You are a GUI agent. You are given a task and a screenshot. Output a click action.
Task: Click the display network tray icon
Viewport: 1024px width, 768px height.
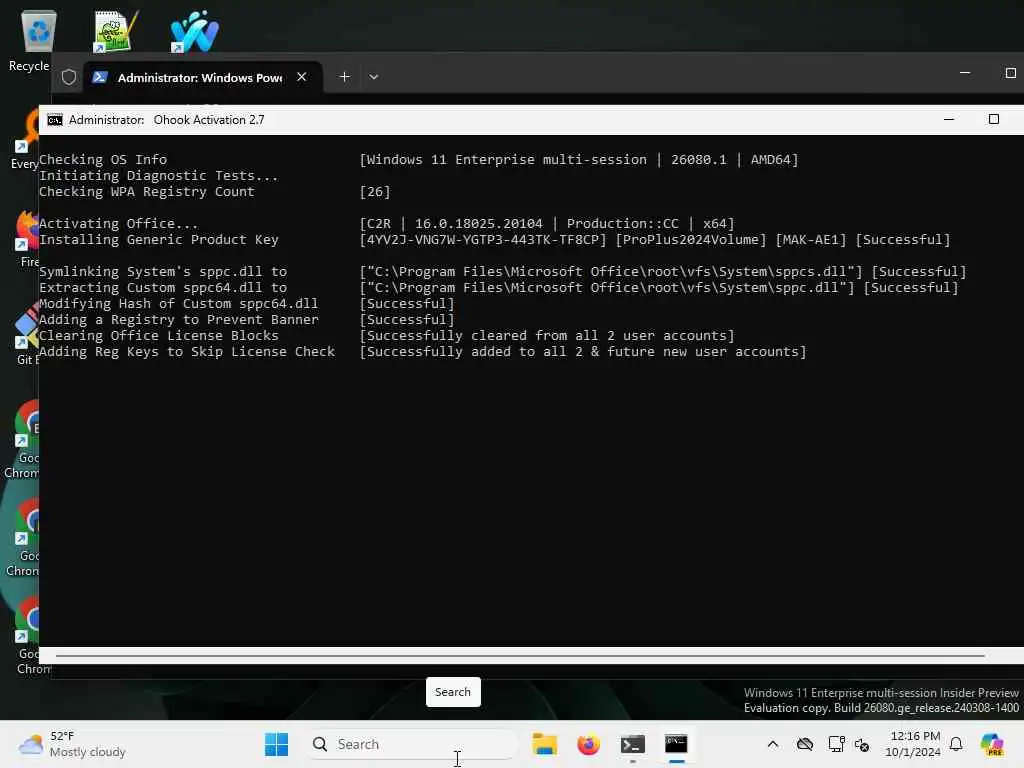(836, 744)
